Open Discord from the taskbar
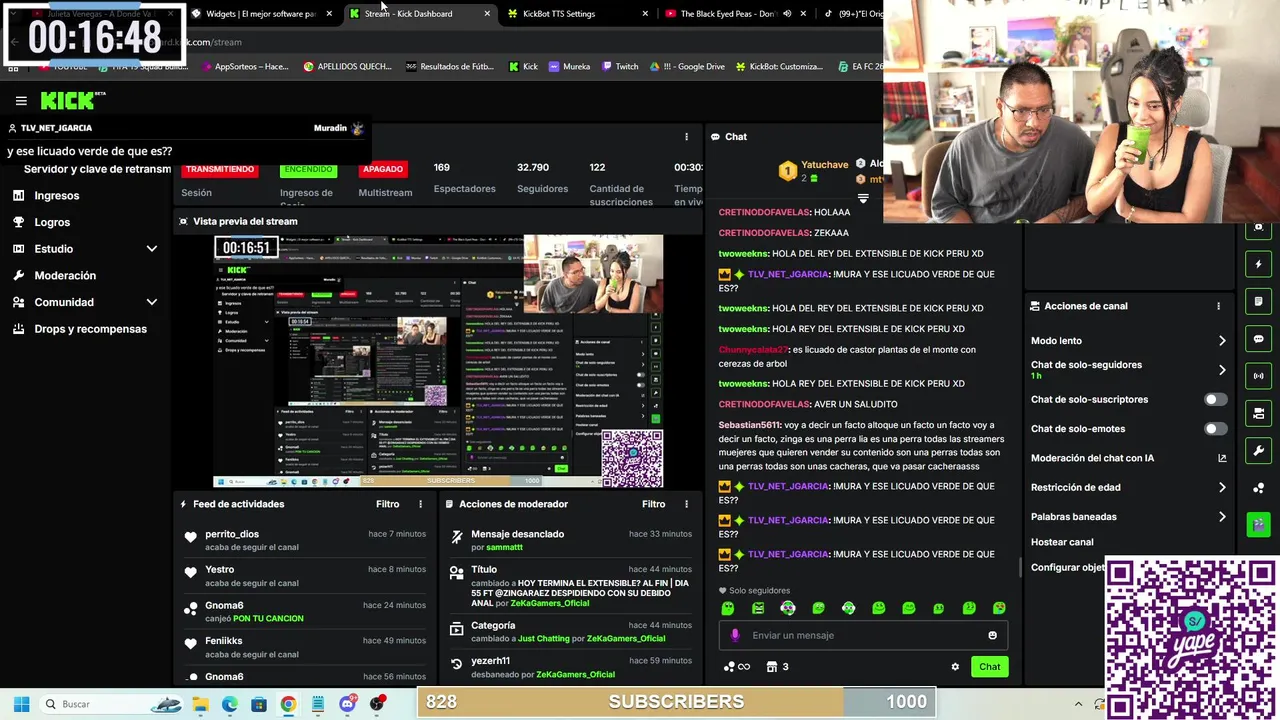Viewport: 1280px width, 720px height. (x=347, y=704)
